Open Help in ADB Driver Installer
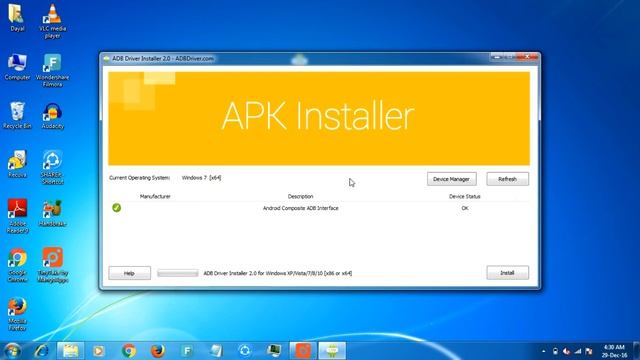Image resolution: width=640 pixels, height=360 pixels. click(129, 273)
